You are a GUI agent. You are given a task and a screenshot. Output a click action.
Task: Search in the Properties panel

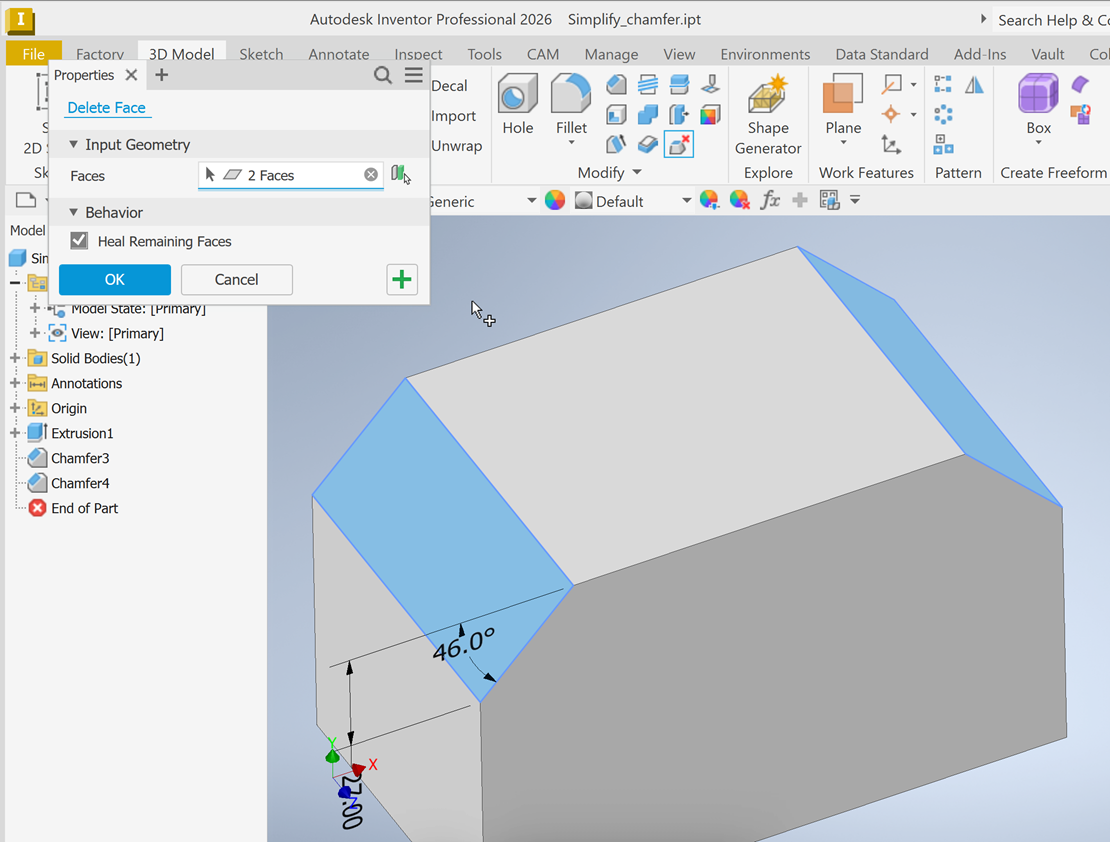[382, 75]
